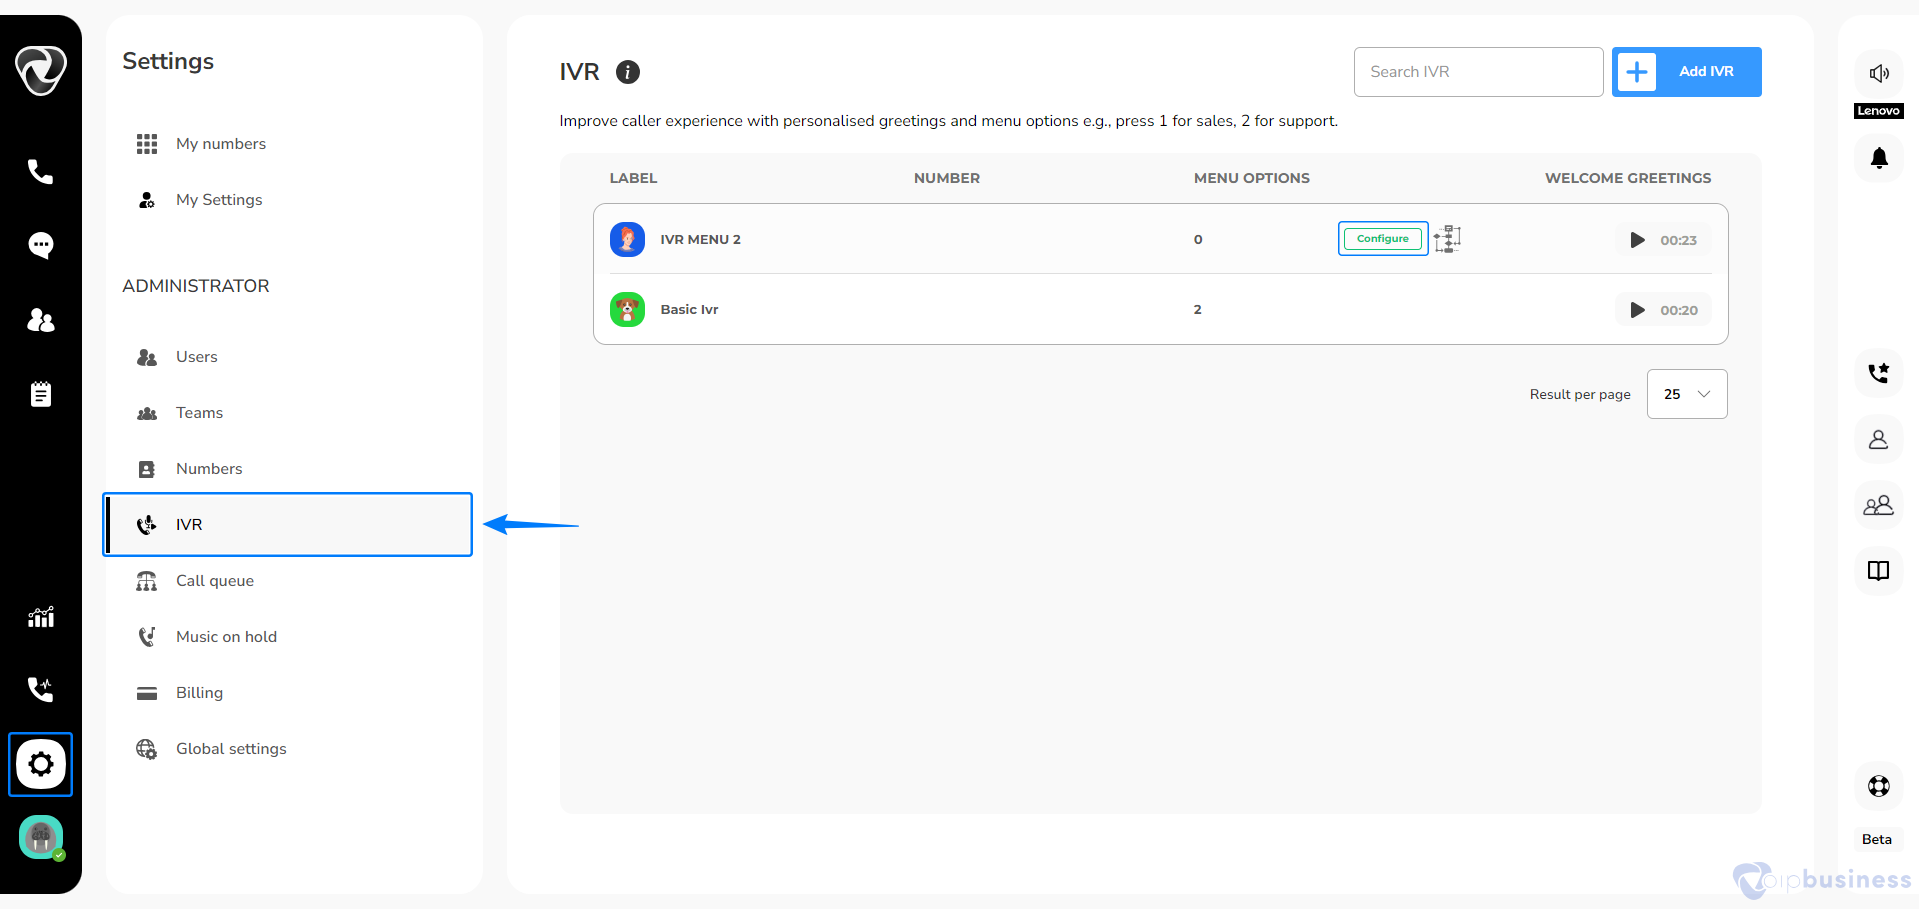Click the Add IVR button
The height and width of the screenshot is (909, 1919).
[x=1686, y=72]
